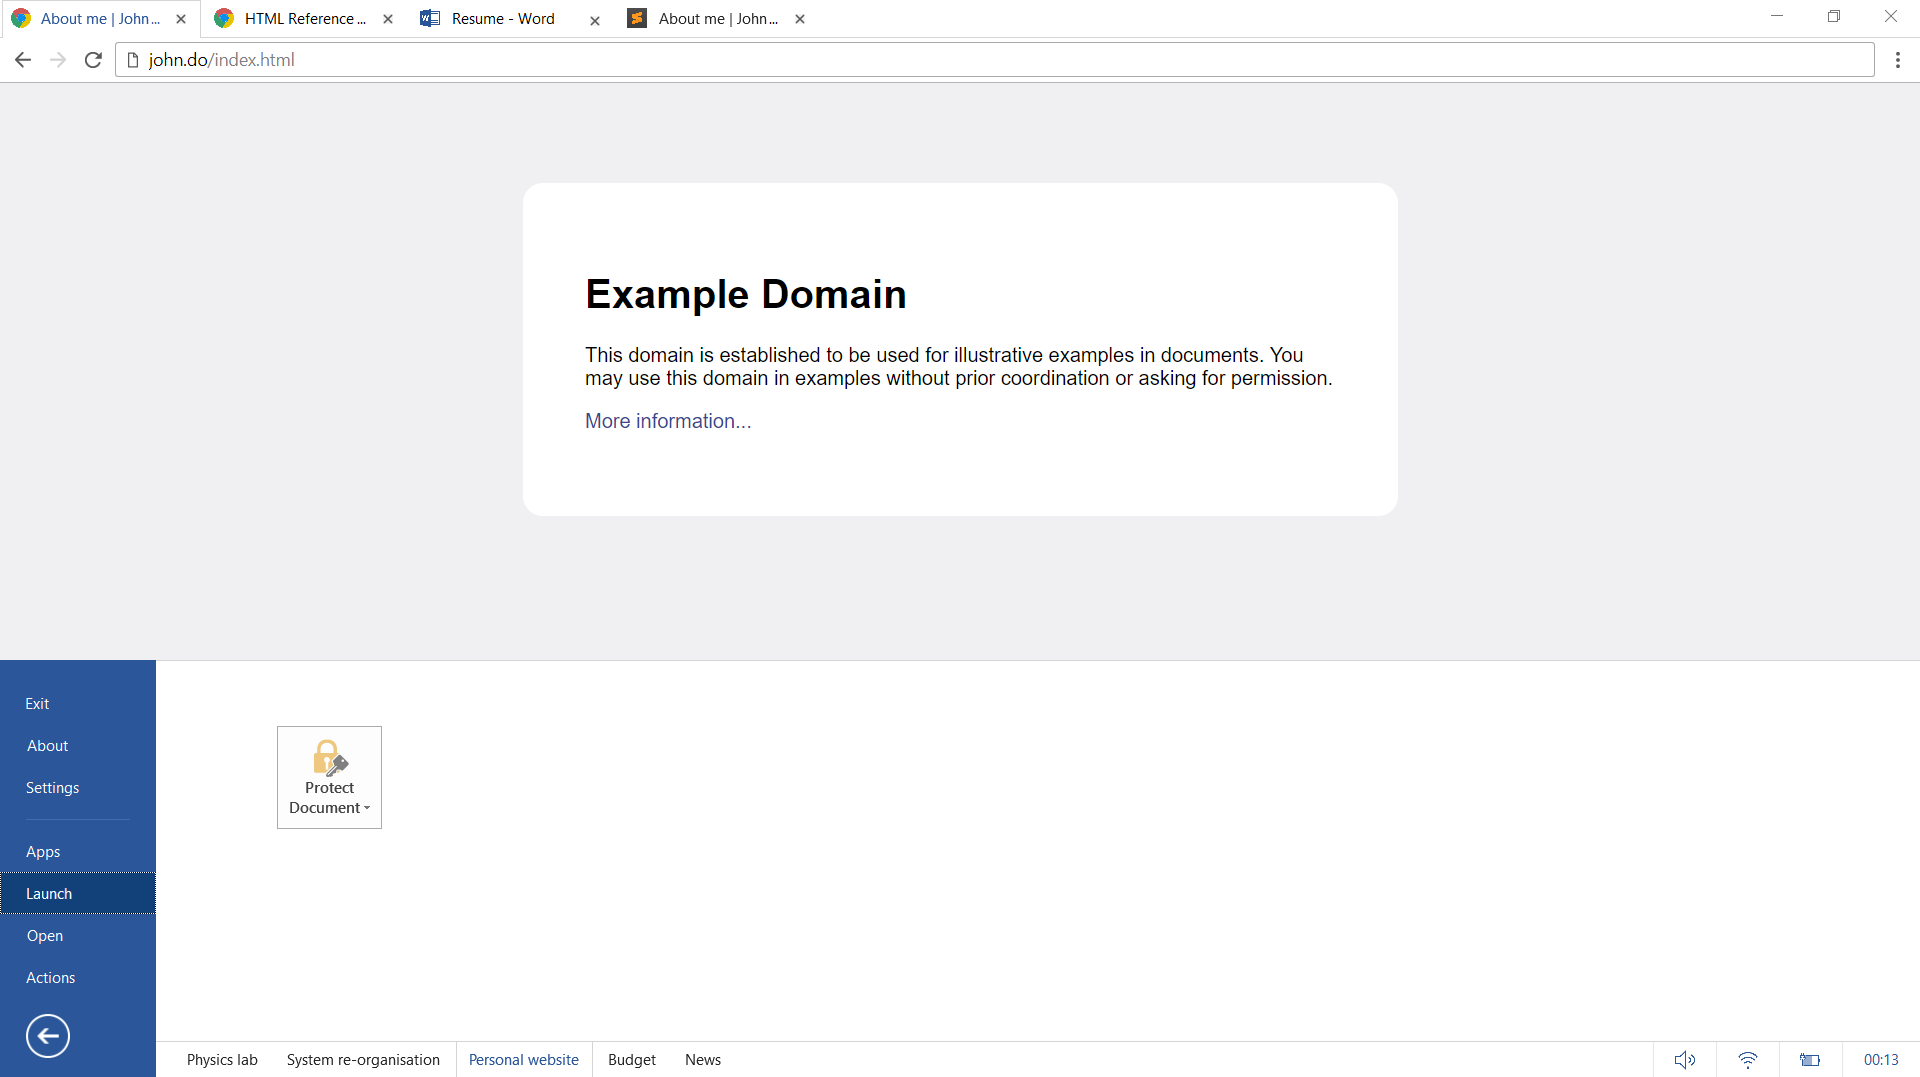Close the first About me | John tab
This screenshot has width=1920, height=1077.
[x=181, y=19]
